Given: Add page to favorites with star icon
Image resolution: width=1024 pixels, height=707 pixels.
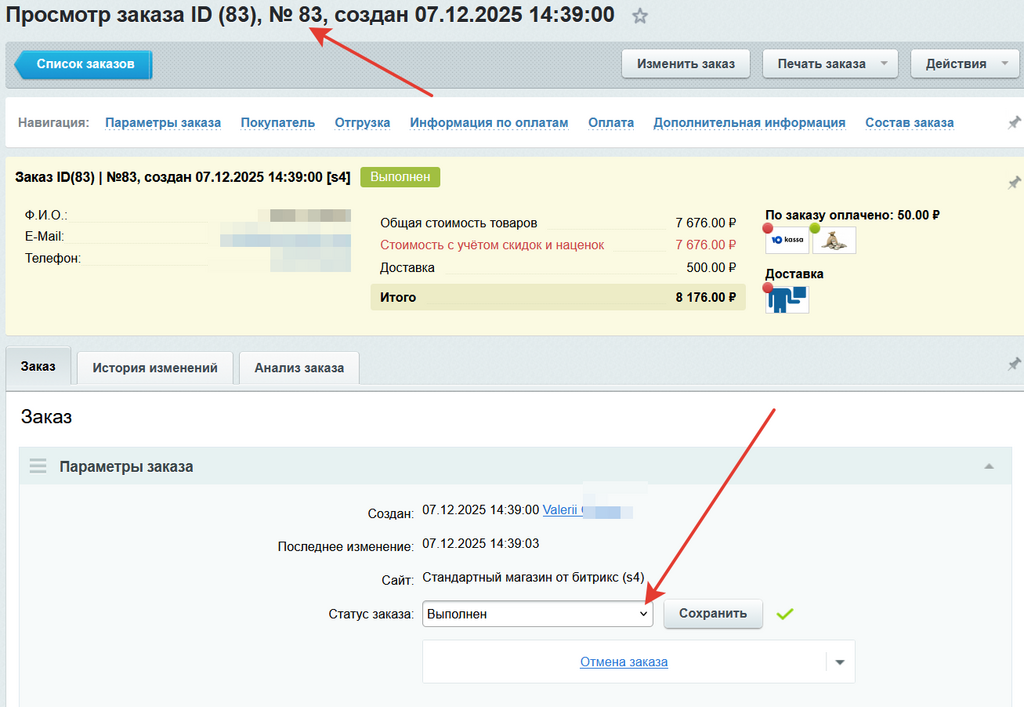Looking at the screenshot, I should click(641, 16).
